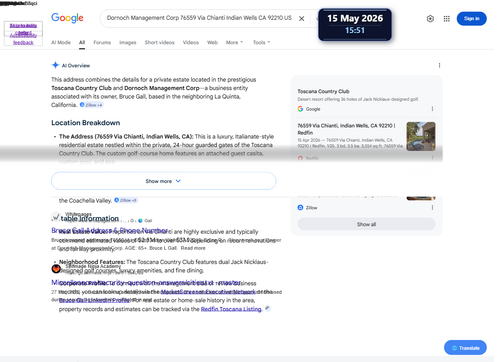500x362 pixels.
Task: Open Bruce Gall Address & Phone Number result
Action: 109,230
